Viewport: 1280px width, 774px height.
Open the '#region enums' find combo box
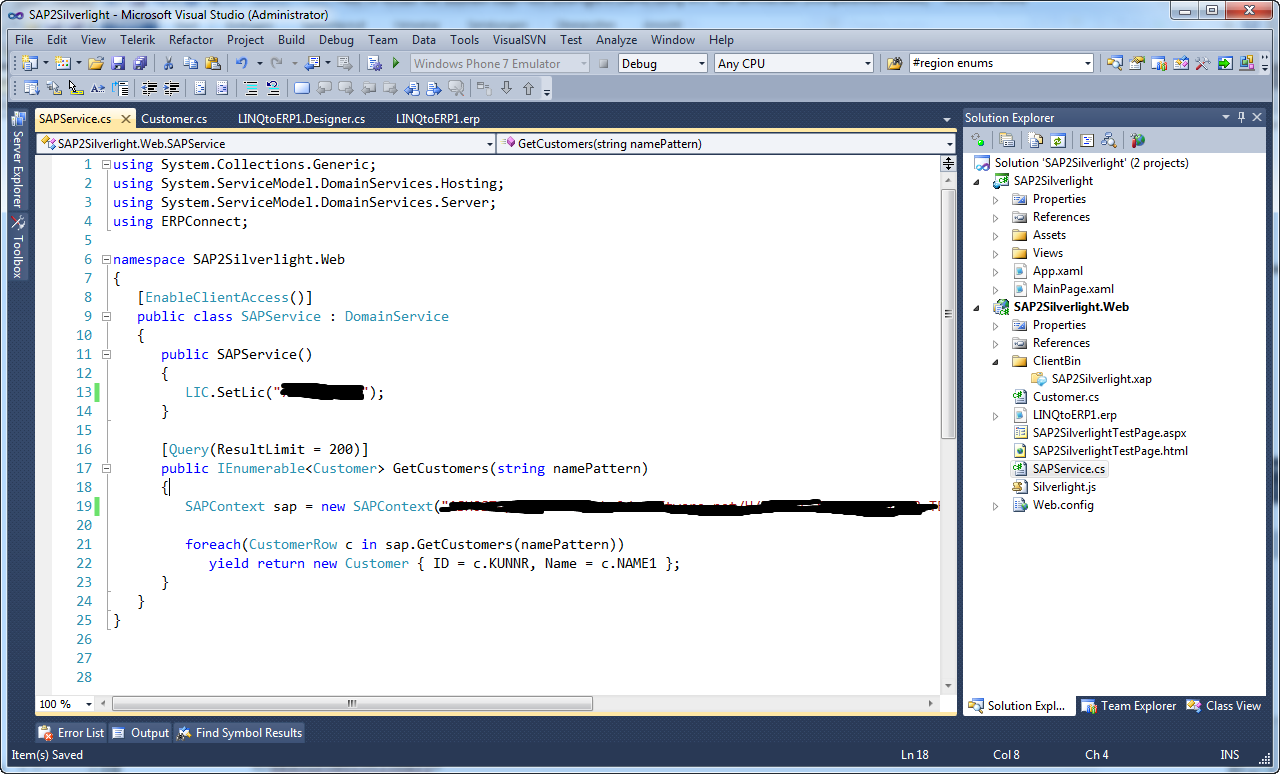[1002, 63]
